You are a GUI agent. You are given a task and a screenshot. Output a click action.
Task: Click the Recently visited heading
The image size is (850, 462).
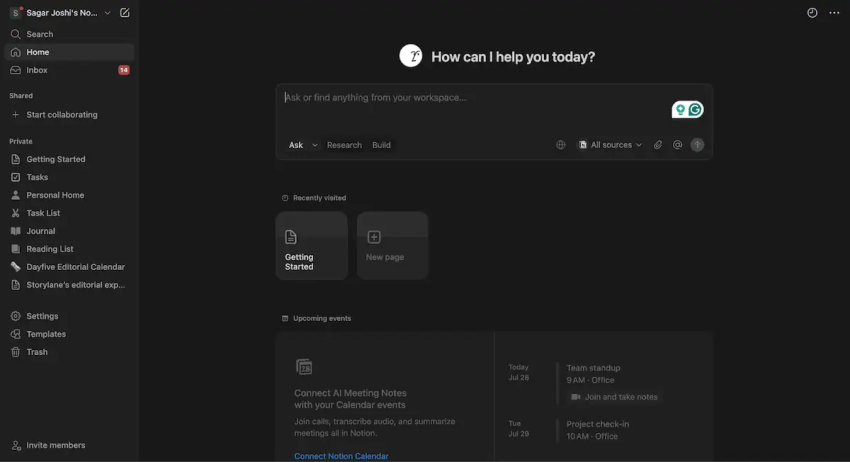tap(319, 198)
